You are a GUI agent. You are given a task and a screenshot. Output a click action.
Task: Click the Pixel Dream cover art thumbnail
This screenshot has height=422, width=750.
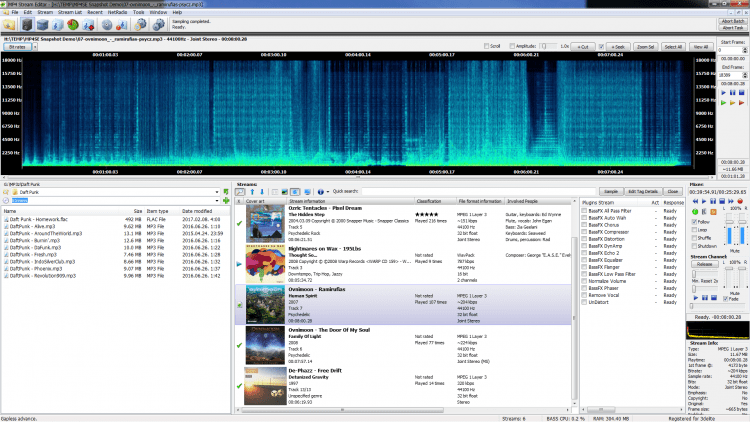(x=264, y=225)
